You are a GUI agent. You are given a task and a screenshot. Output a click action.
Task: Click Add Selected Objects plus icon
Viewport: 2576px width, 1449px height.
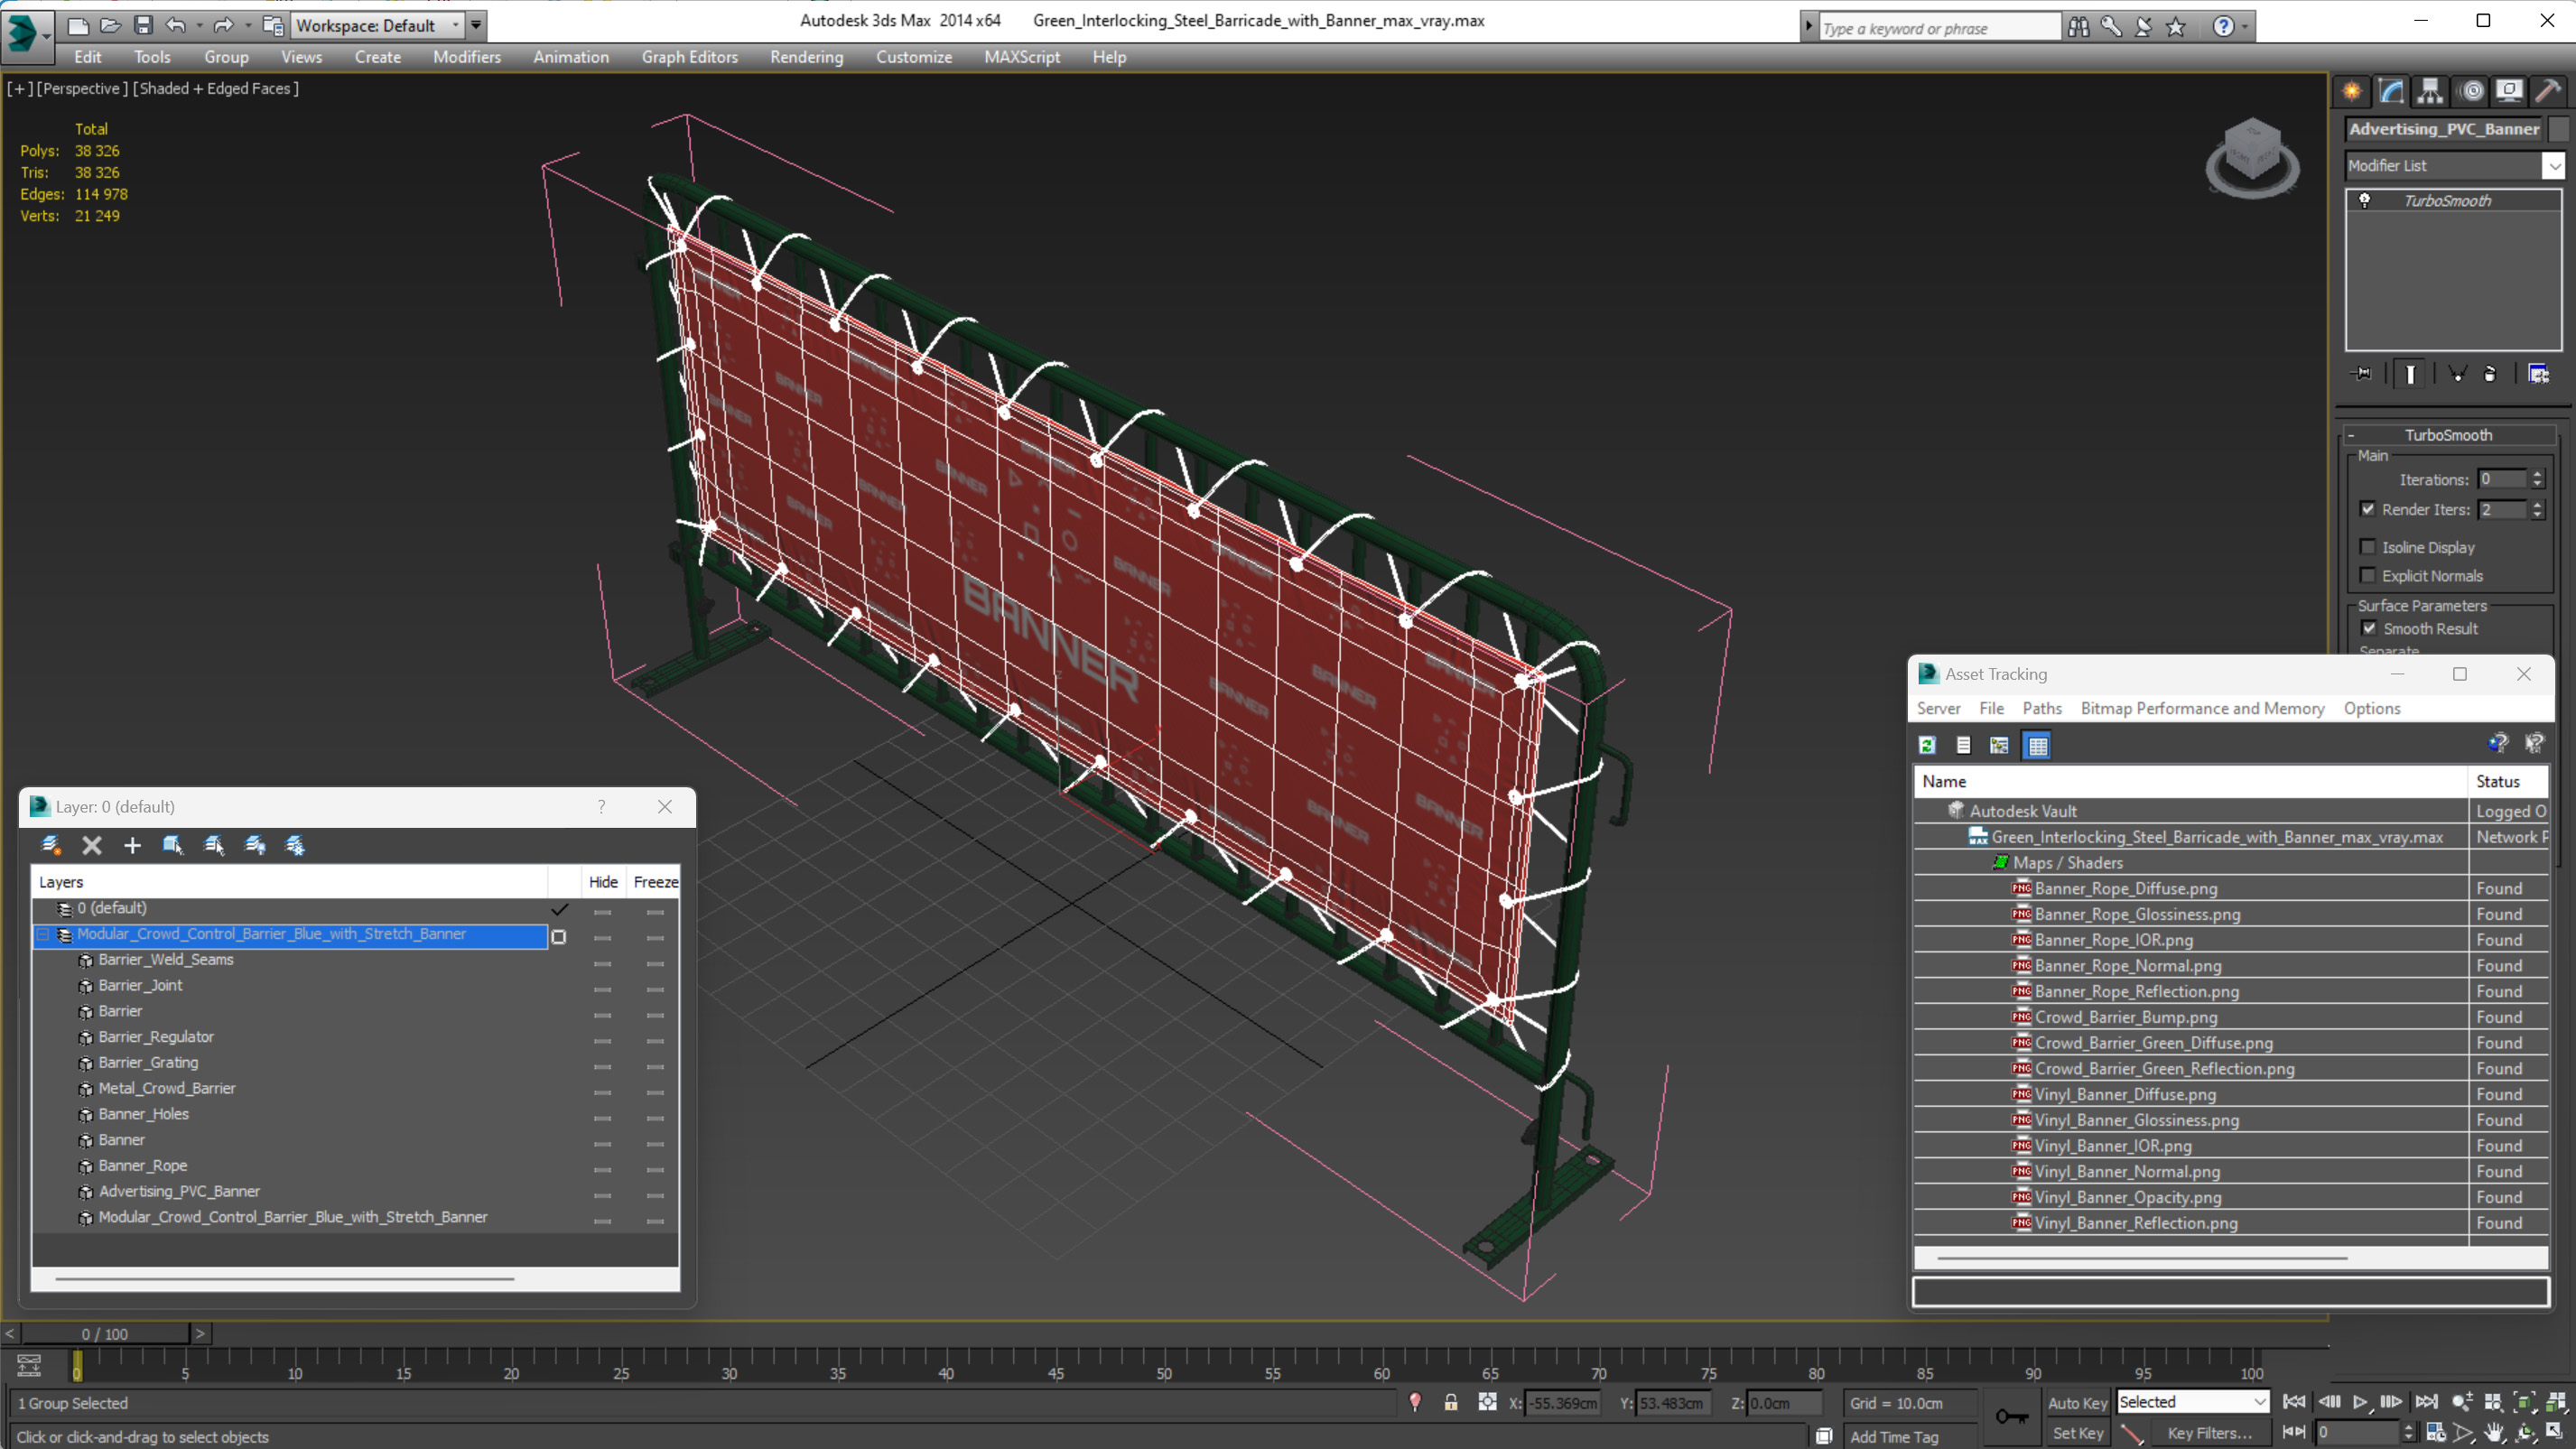[132, 845]
